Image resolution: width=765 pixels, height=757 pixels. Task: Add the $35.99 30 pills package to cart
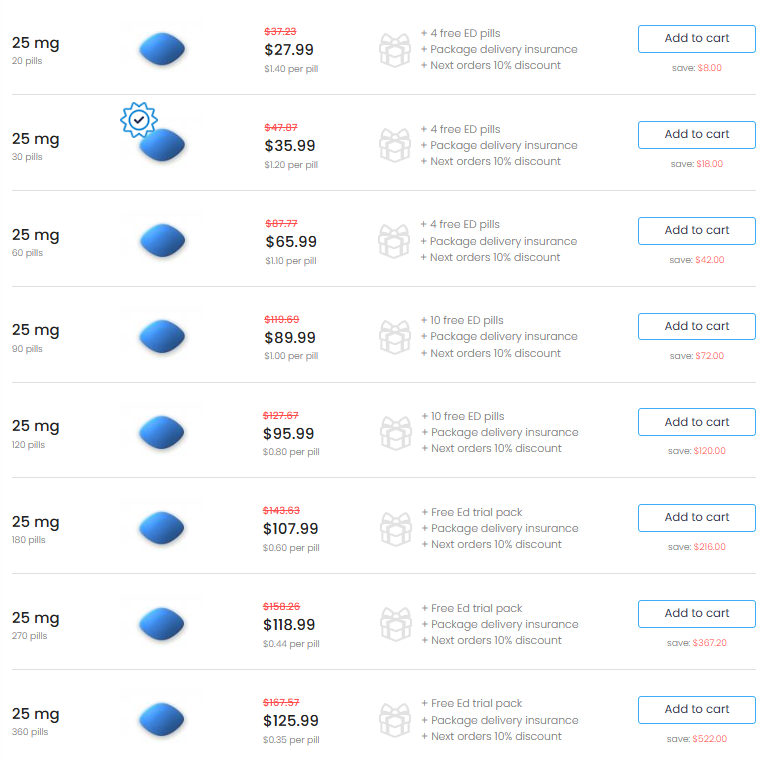696,135
